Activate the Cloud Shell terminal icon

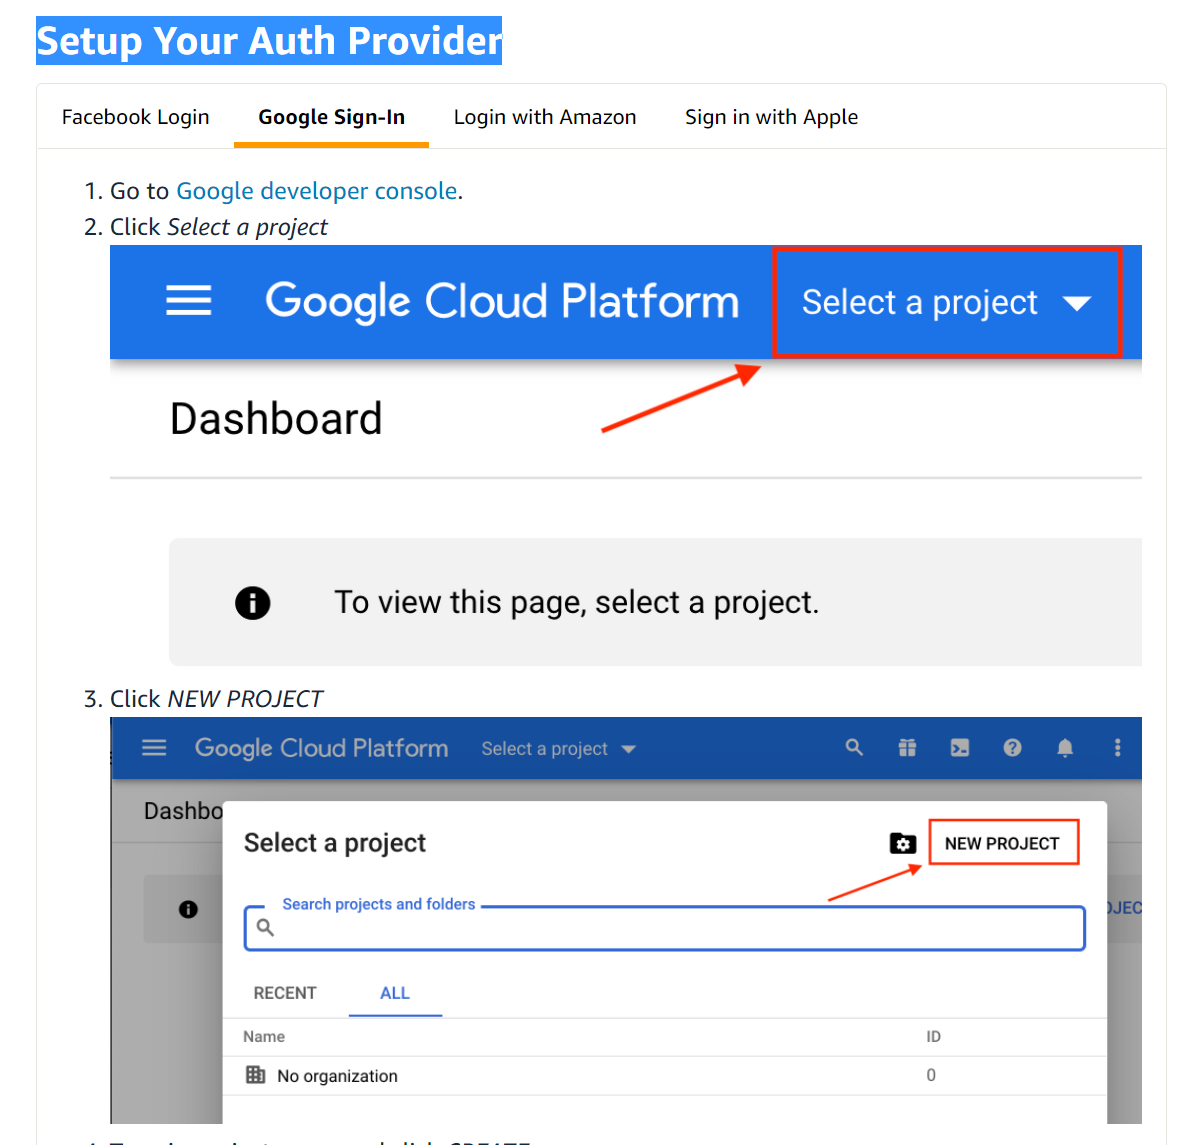(x=960, y=748)
